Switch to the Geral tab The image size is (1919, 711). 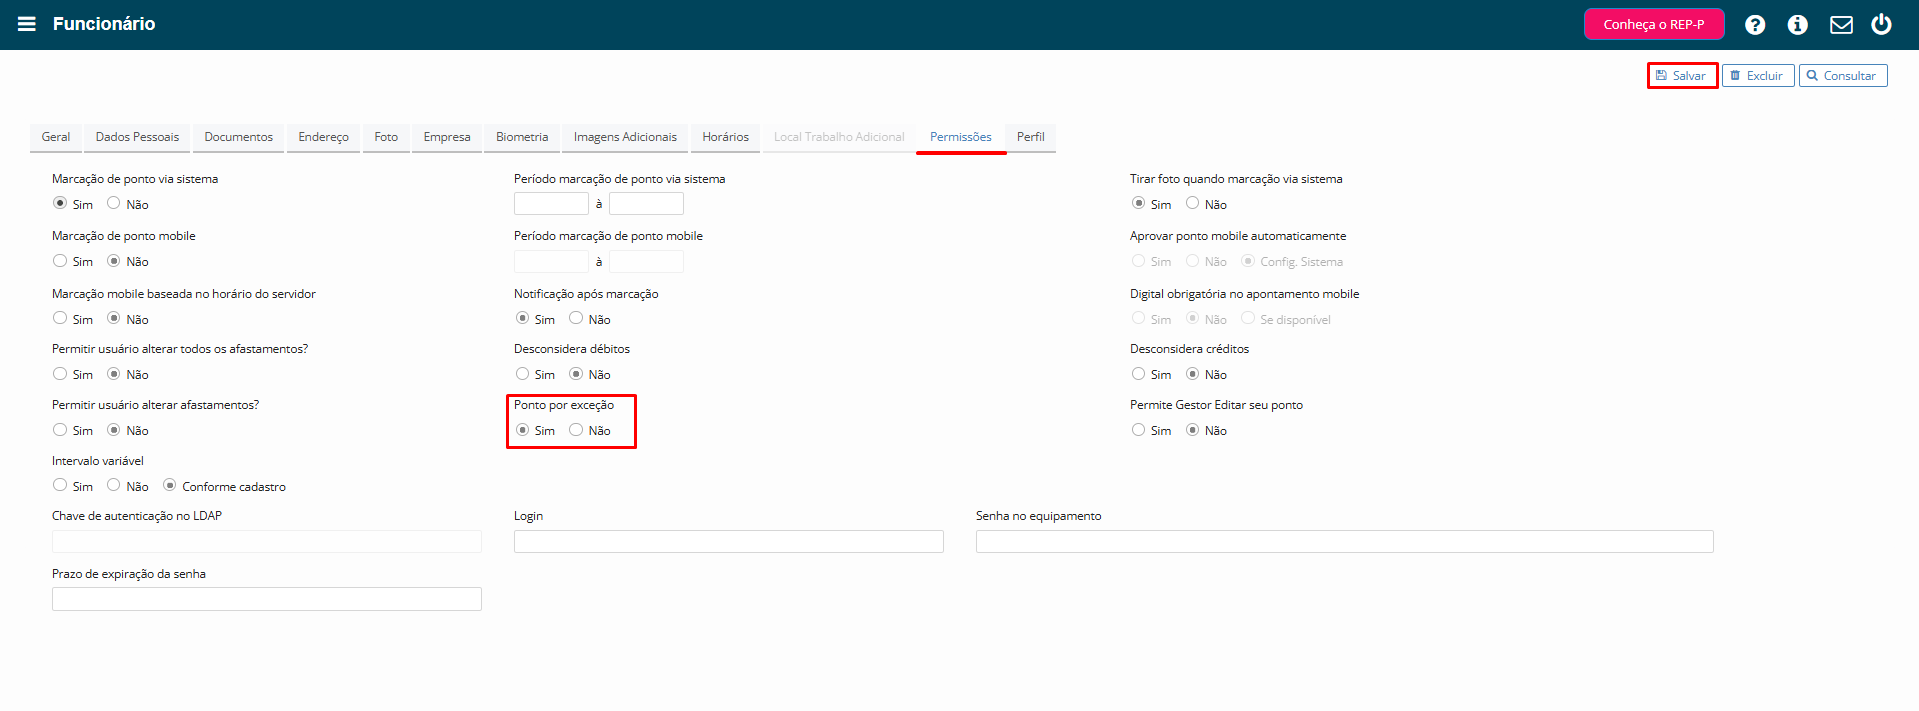tap(56, 137)
